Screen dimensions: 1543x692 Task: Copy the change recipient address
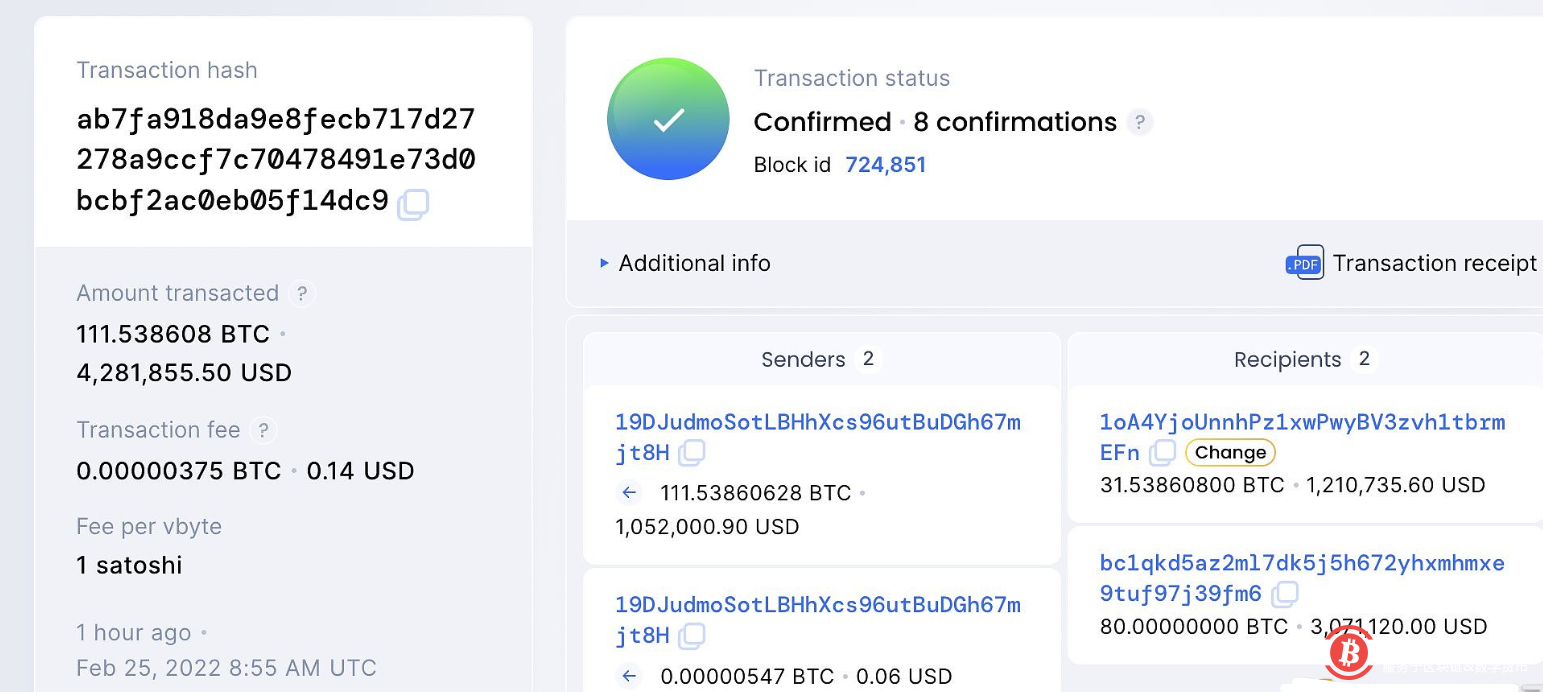click(1162, 453)
